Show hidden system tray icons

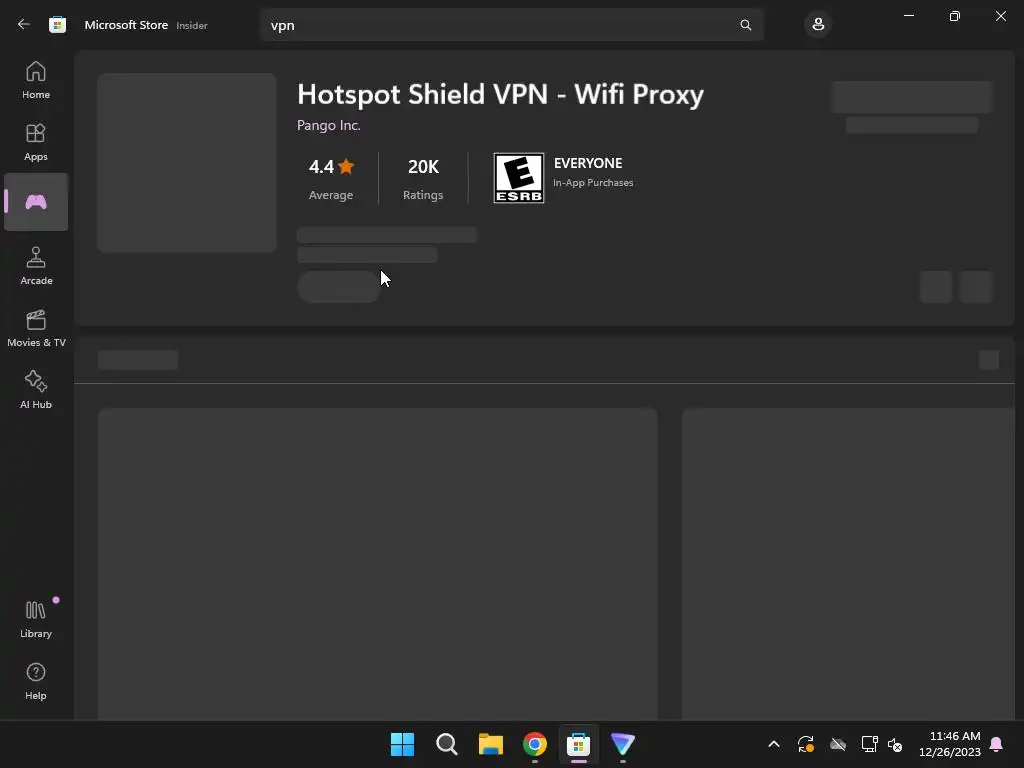[774, 744]
